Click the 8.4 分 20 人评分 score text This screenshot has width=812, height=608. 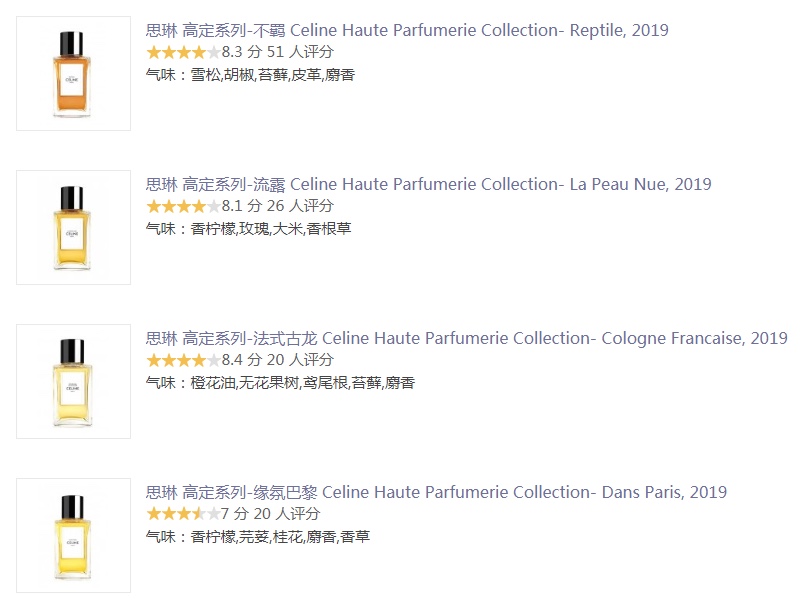point(278,360)
